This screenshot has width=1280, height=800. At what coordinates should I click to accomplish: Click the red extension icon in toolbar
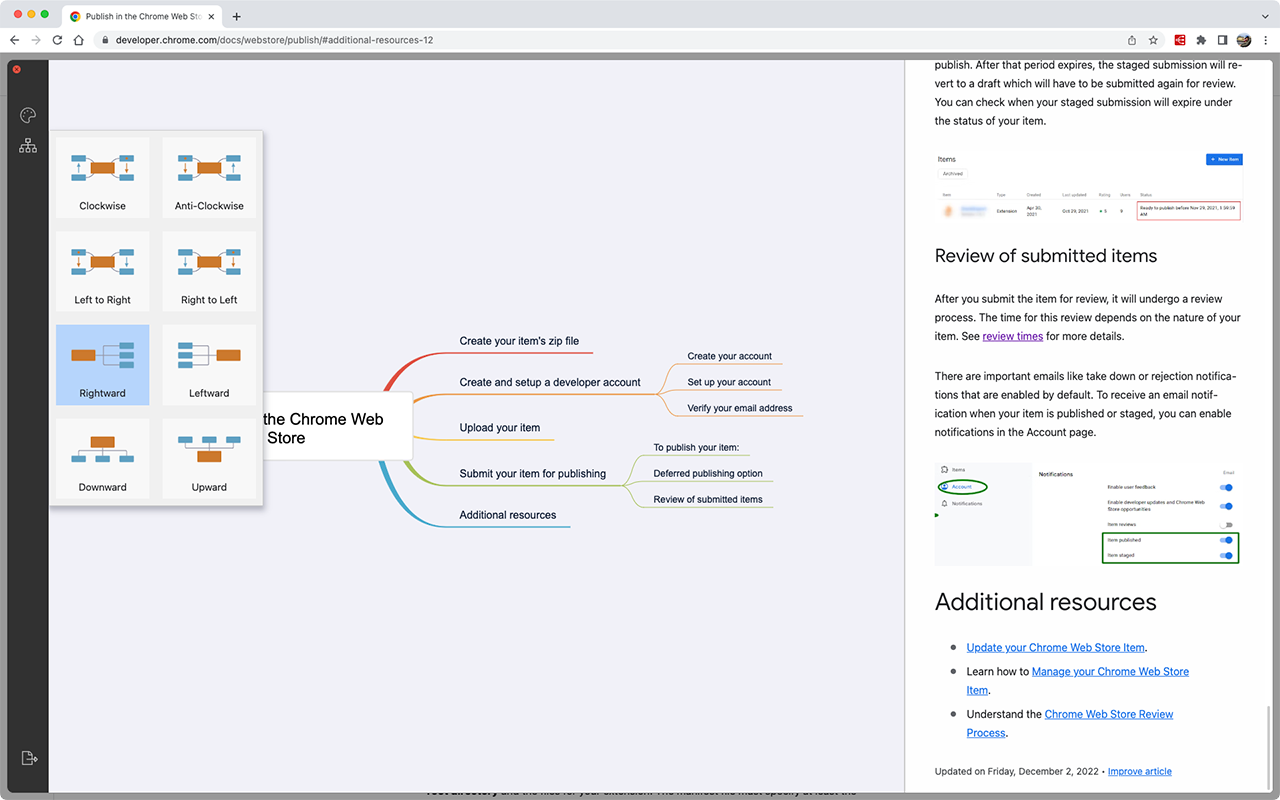(x=1180, y=40)
